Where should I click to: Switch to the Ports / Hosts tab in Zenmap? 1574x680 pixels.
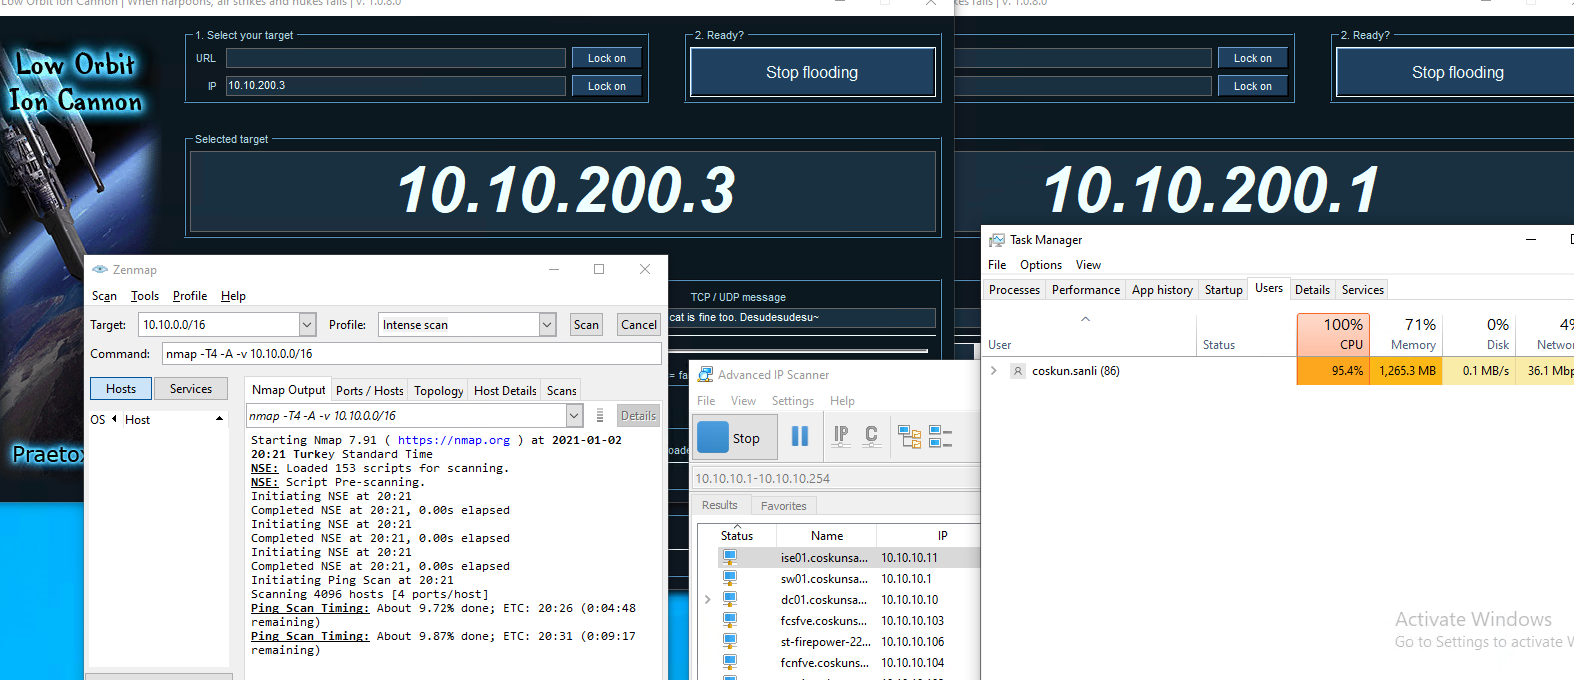[x=369, y=391]
